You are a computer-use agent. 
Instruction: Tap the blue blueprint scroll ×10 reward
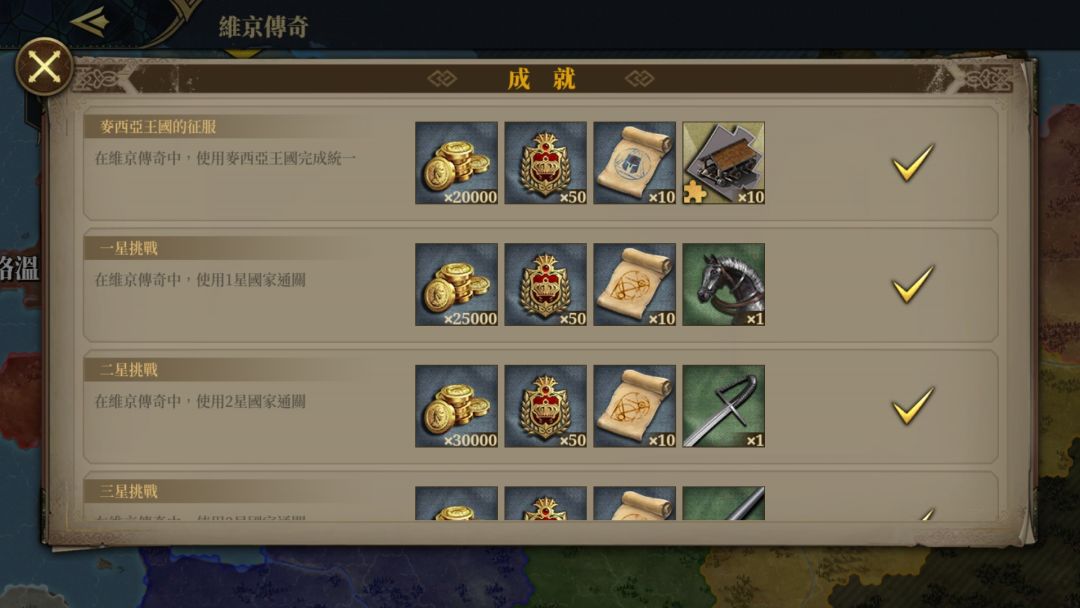click(634, 163)
